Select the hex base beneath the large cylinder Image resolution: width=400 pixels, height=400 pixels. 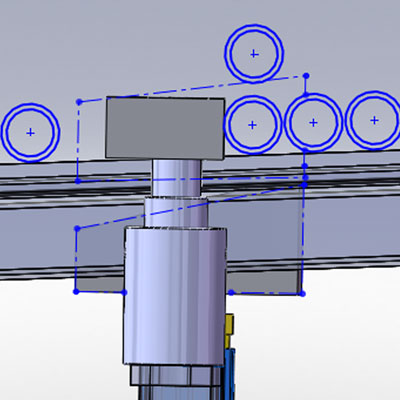pyautogui.click(x=175, y=375)
